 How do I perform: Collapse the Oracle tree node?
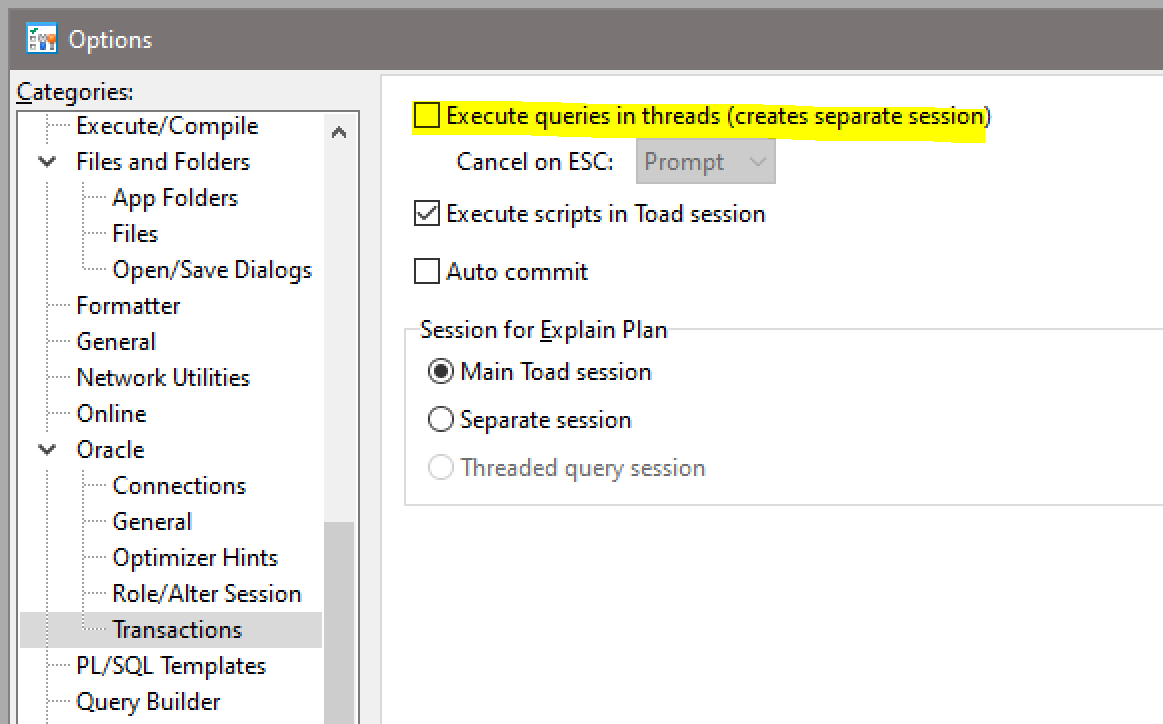(x=47, y=450)
